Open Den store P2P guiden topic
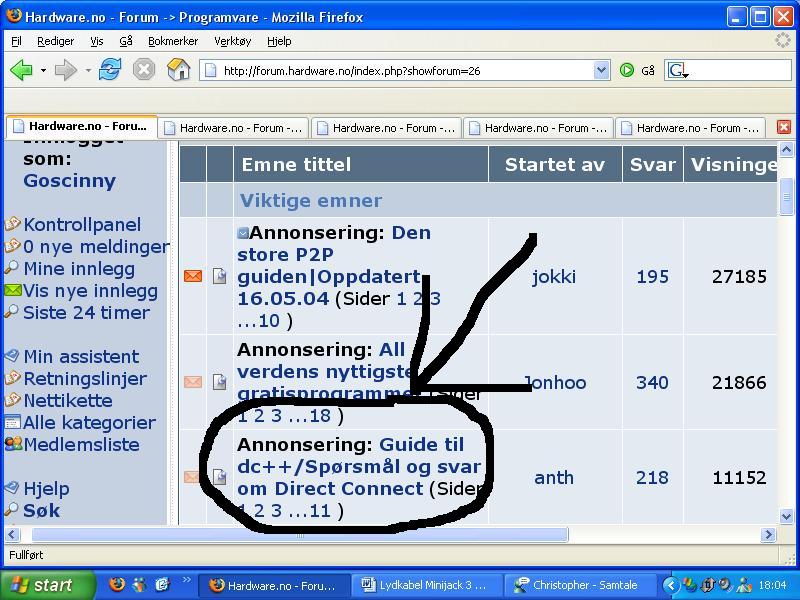Screen dimensions: 800x600 (334, 266)
